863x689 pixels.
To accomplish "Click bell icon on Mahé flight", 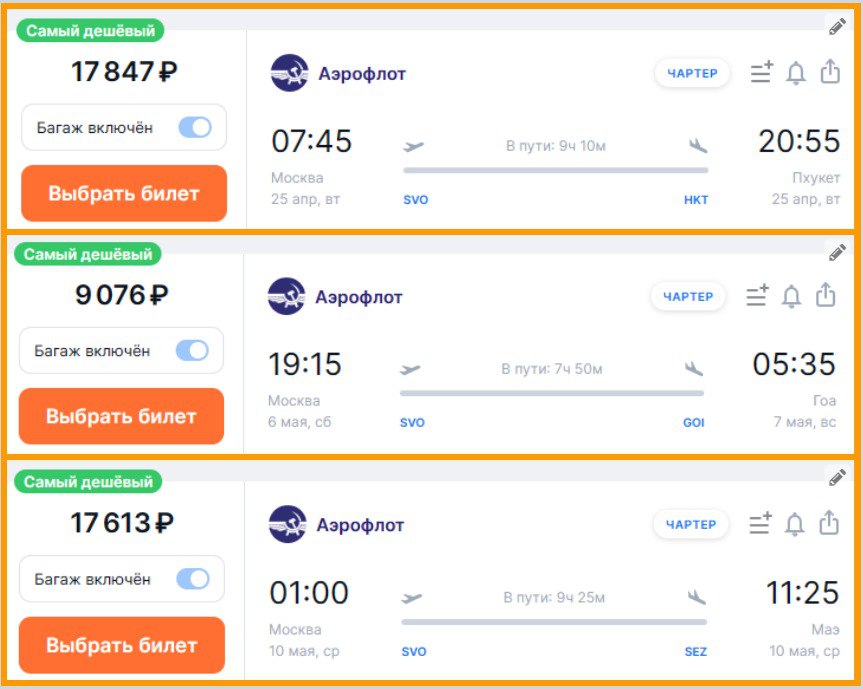I will pyautogui.click(x=794, y=524).
